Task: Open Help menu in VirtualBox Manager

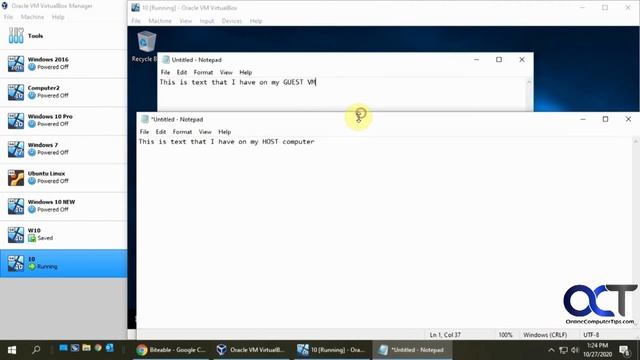Action: point(58,17)
